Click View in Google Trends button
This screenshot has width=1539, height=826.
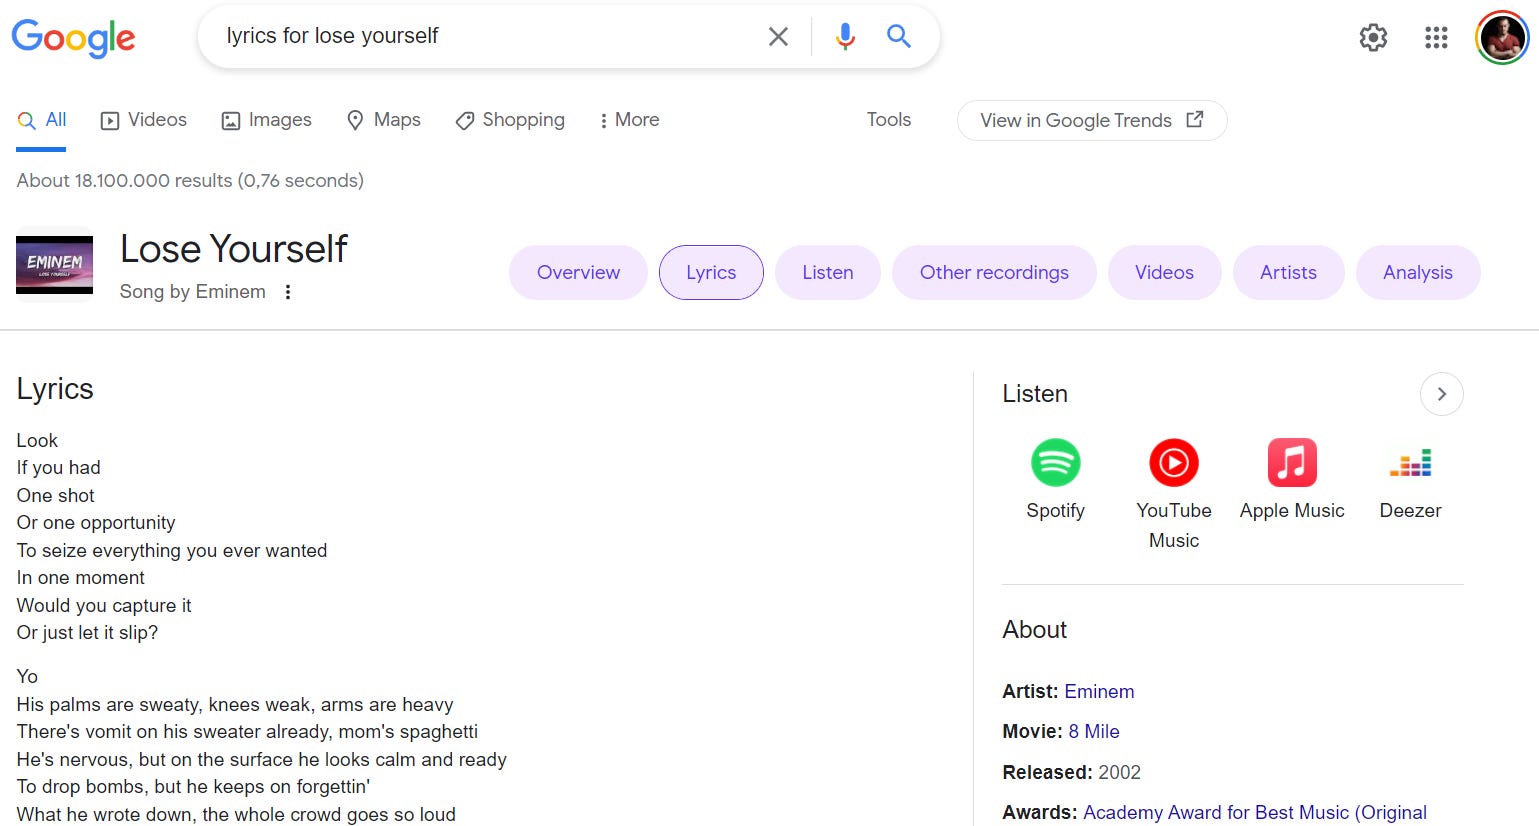pyautogui.click(x=1092, y=120)
